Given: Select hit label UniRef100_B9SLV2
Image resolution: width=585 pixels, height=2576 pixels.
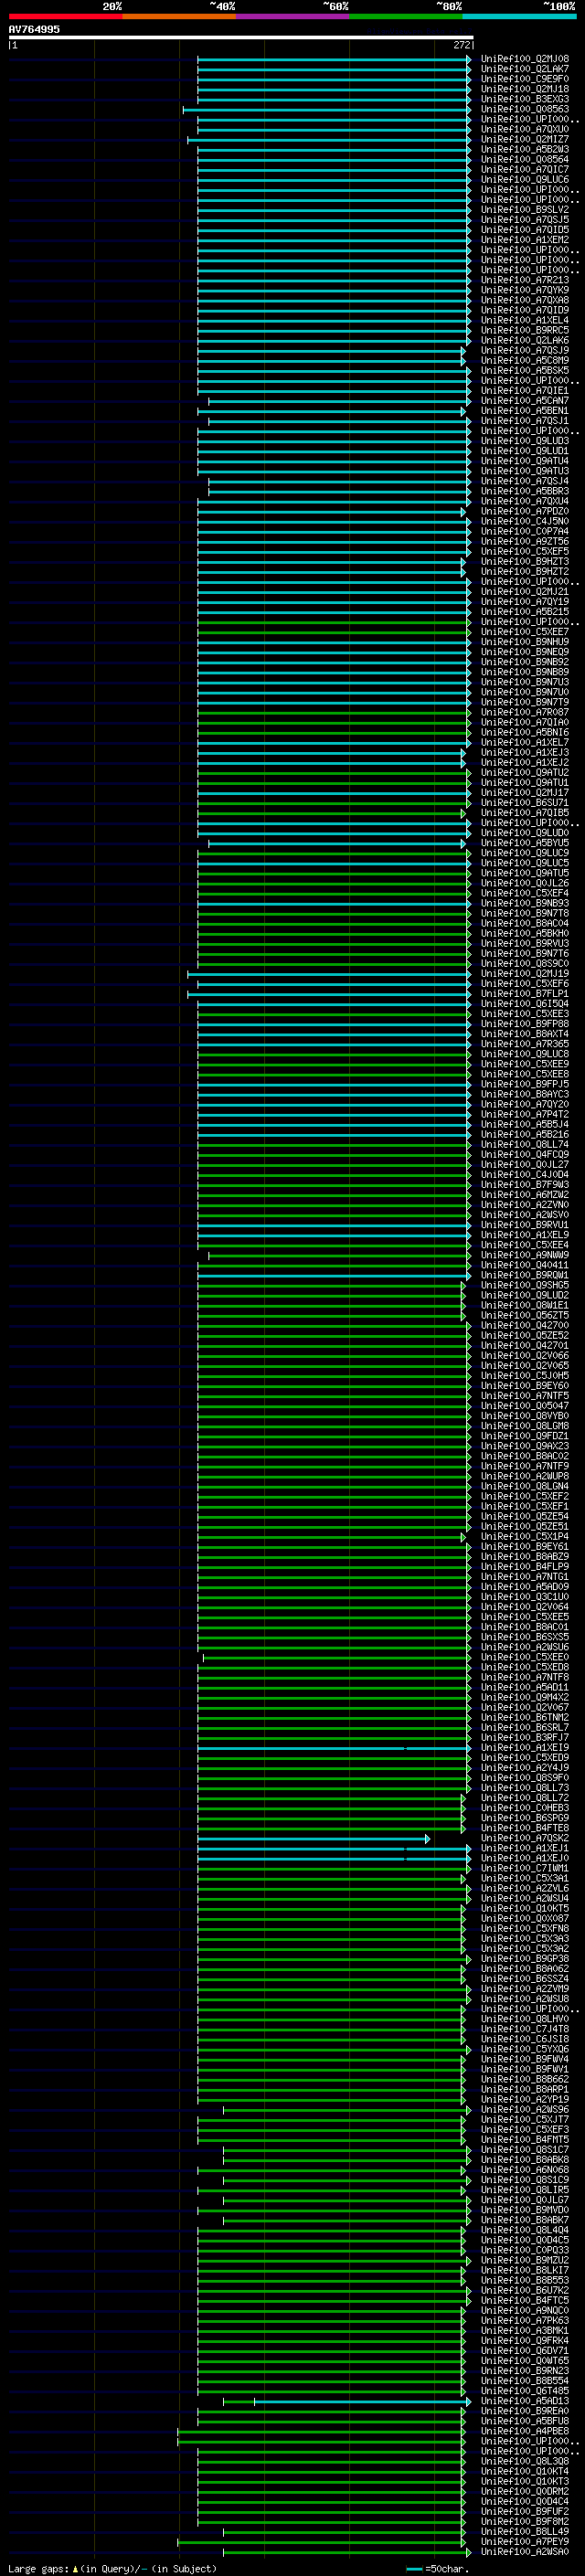Looking at the screenshot, I should (x=525, y=210).
